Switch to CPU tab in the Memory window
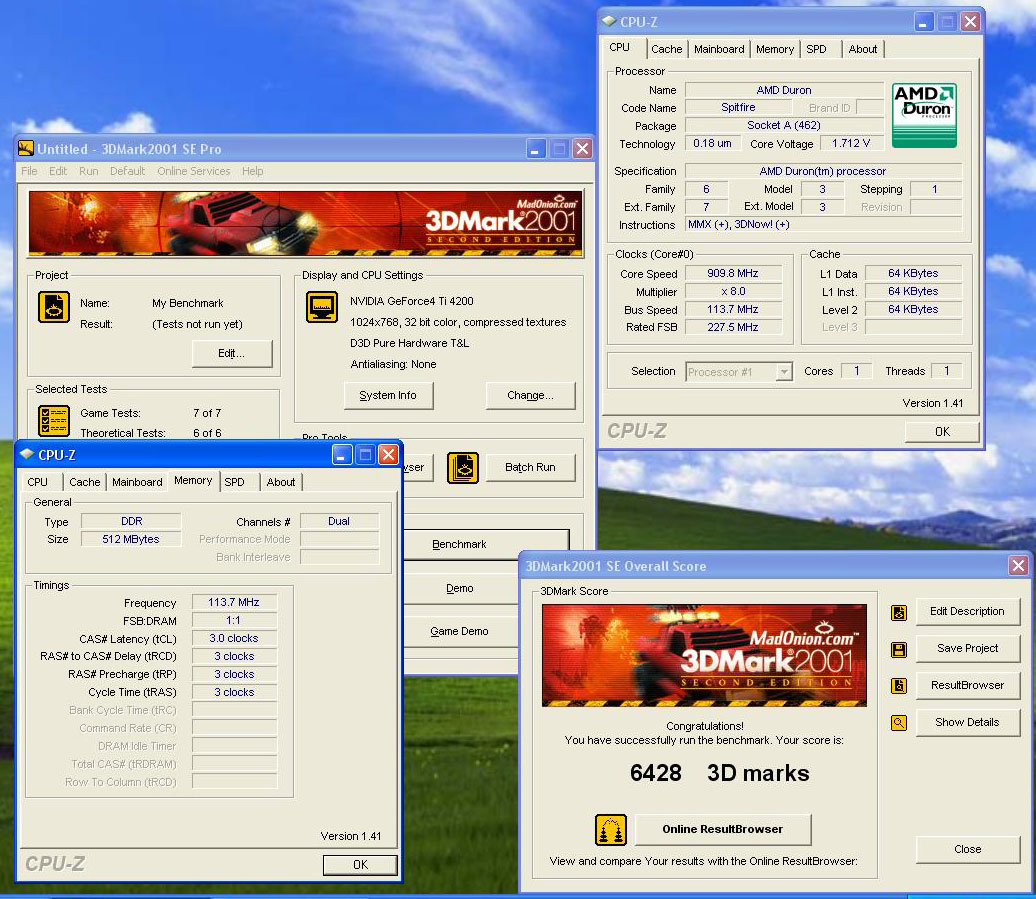1036x899 pixels. tap(38, 482)
